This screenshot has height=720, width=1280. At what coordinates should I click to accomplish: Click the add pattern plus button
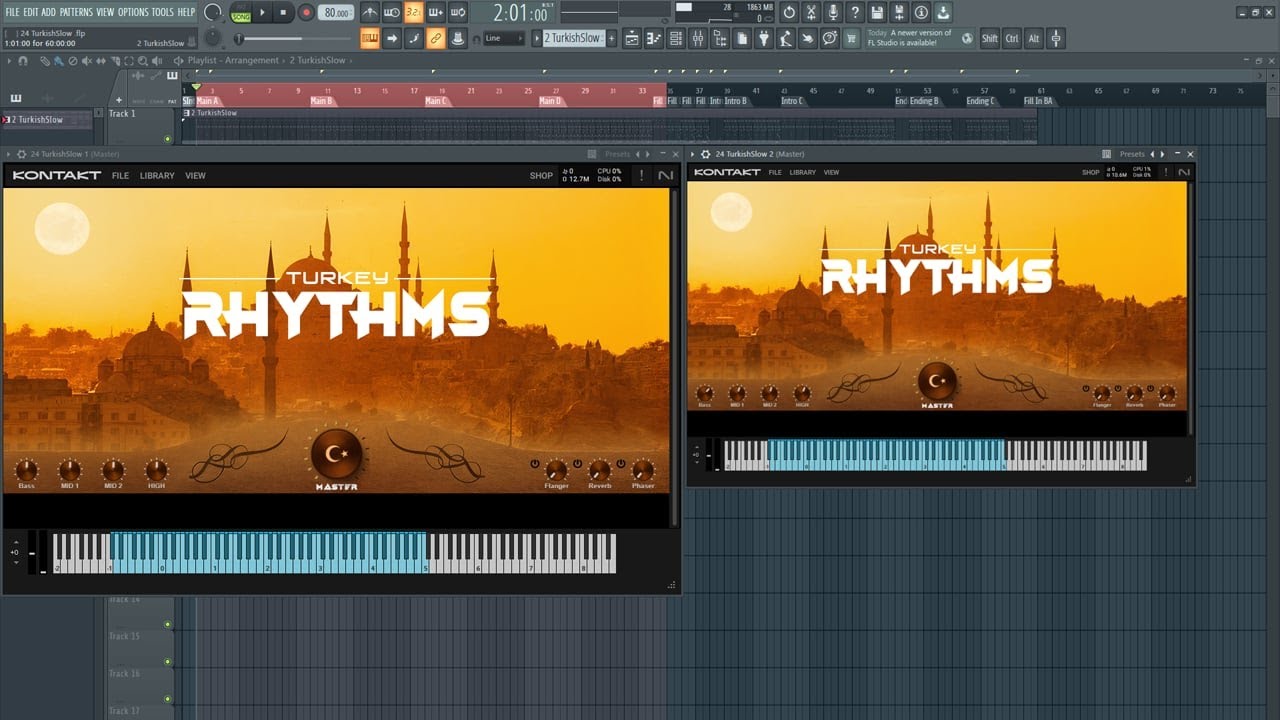(612, 38)
